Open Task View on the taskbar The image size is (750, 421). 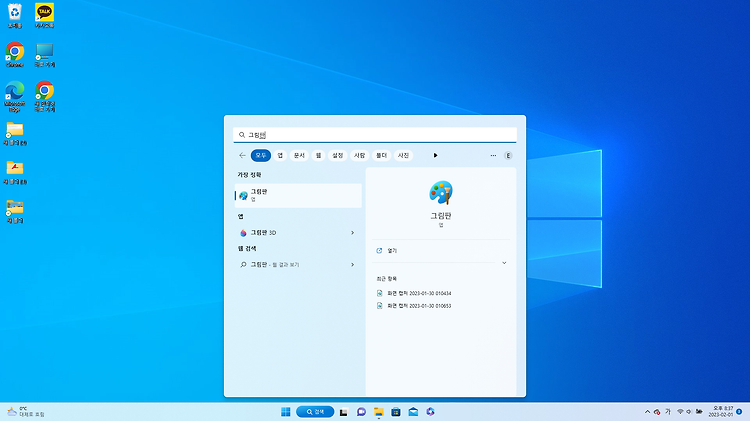click(x=343, y=411)
